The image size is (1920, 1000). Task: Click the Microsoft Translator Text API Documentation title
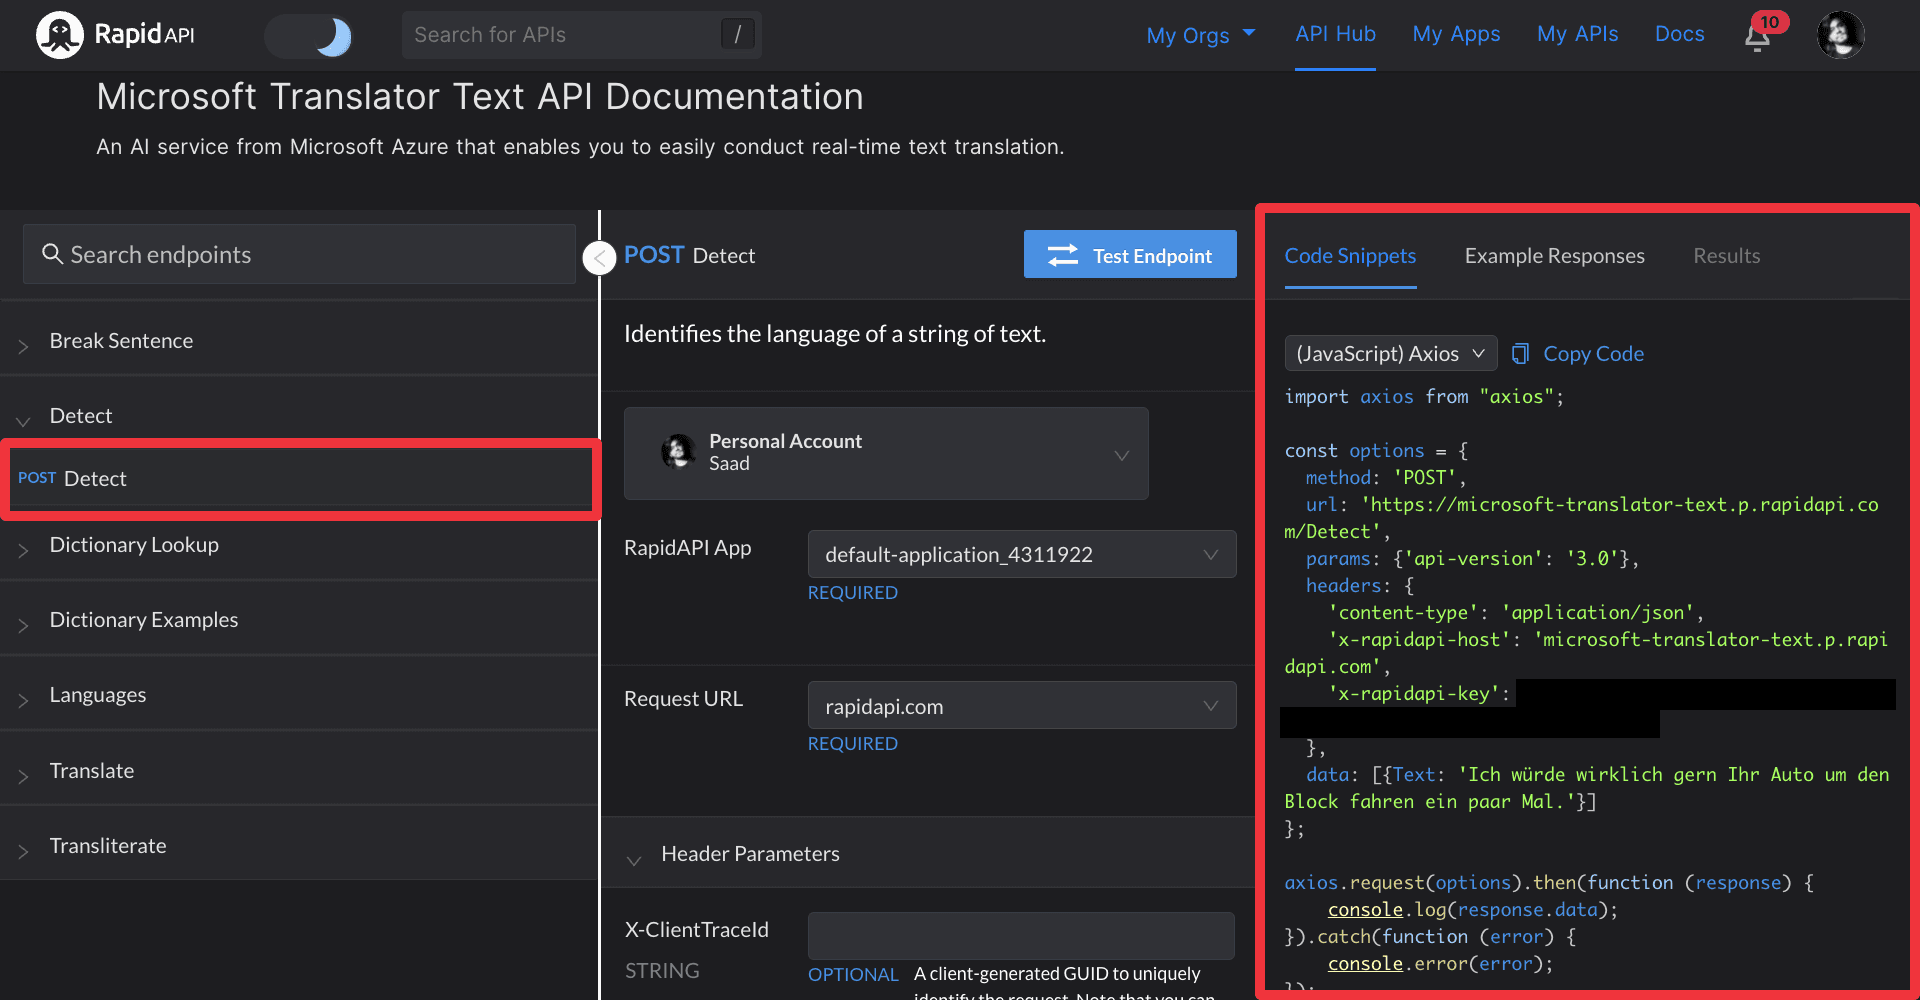(480, 97)
